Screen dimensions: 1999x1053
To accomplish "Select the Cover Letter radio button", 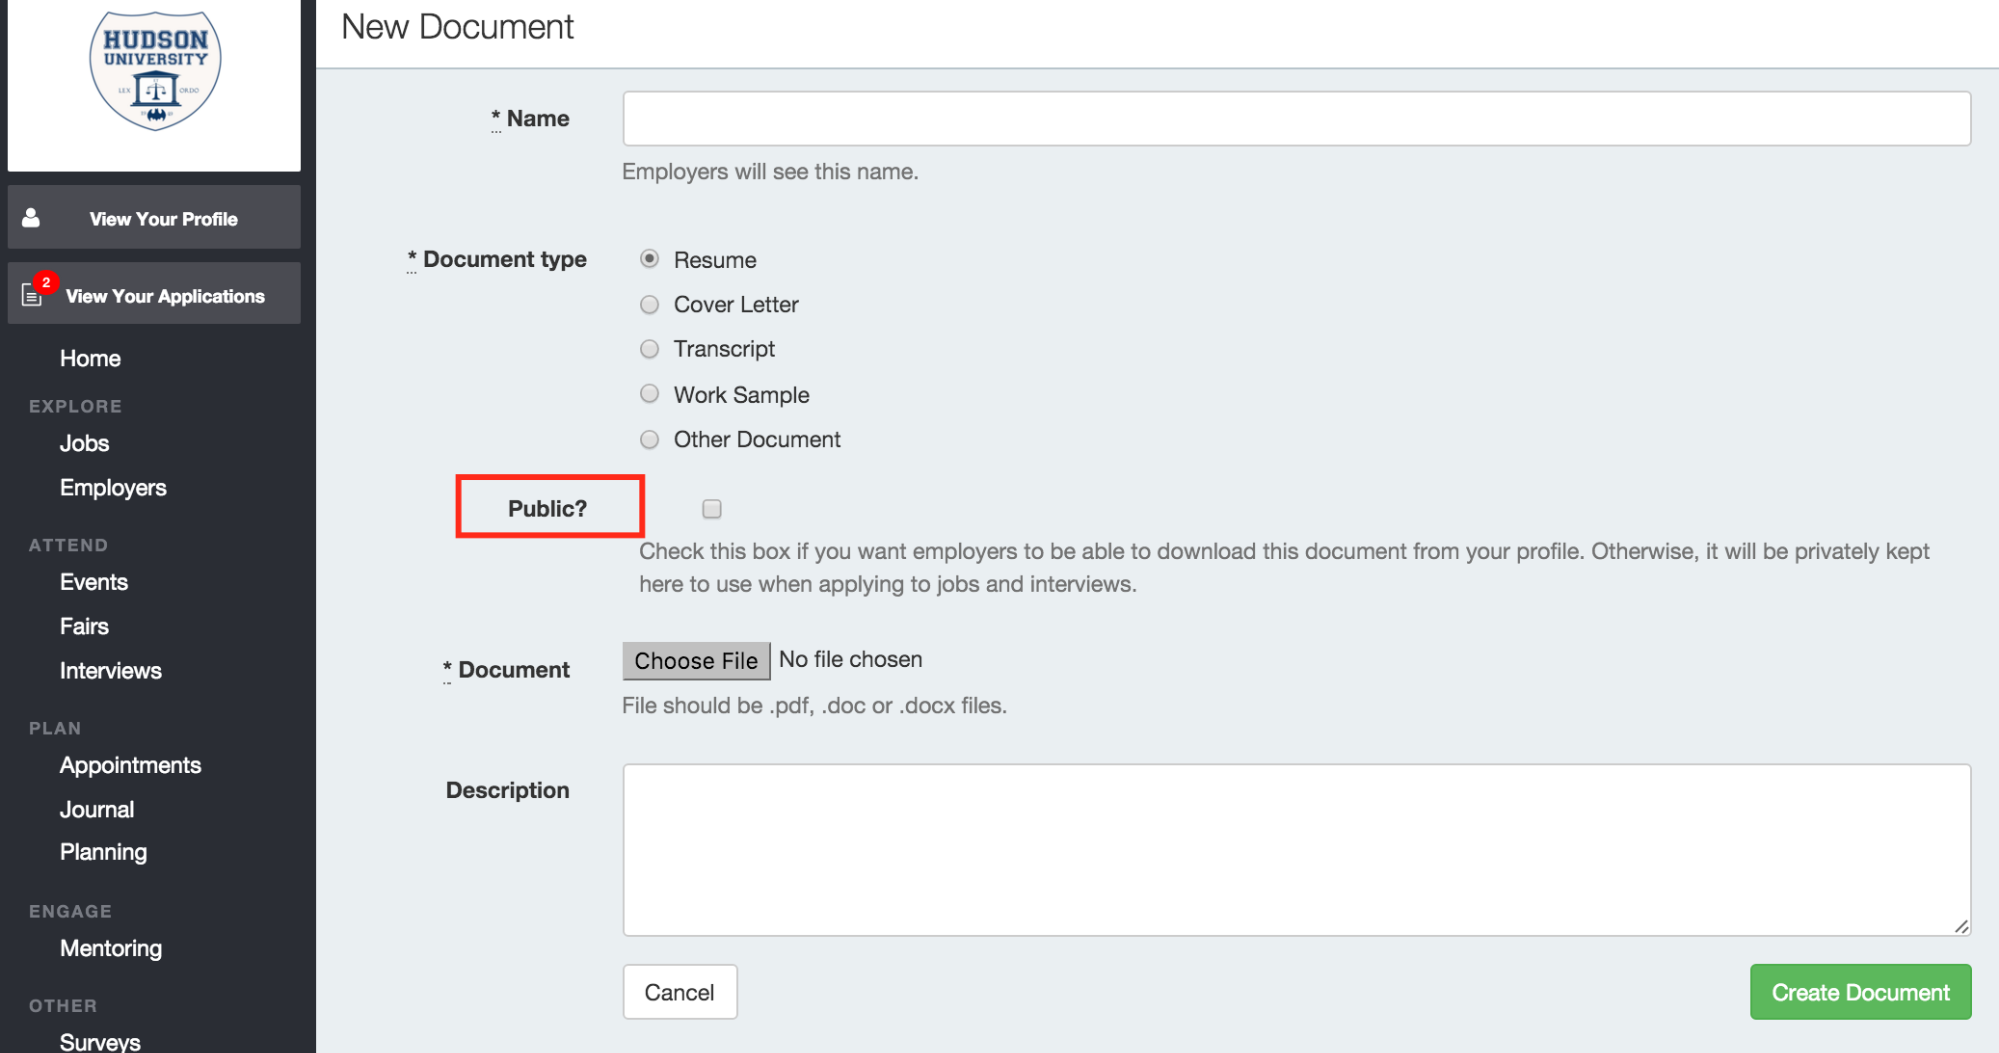I will (x=650, y=304).
